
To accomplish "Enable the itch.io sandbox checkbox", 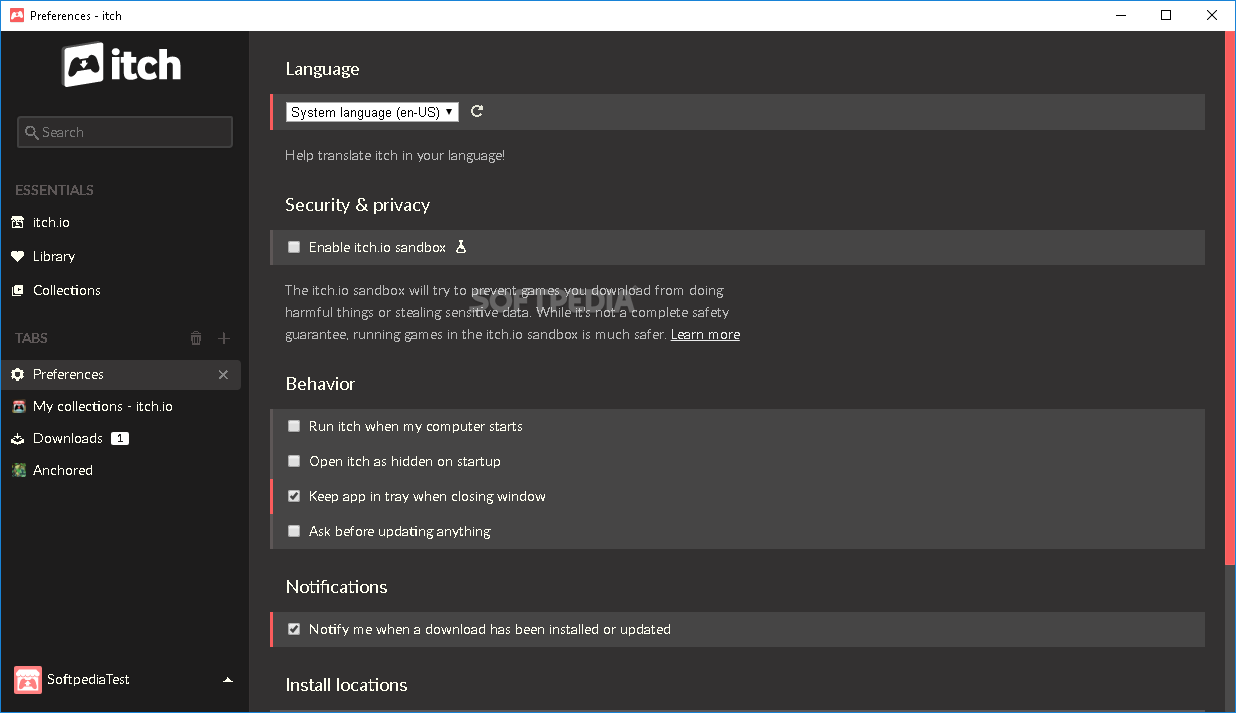I will (x=294, y=247).
